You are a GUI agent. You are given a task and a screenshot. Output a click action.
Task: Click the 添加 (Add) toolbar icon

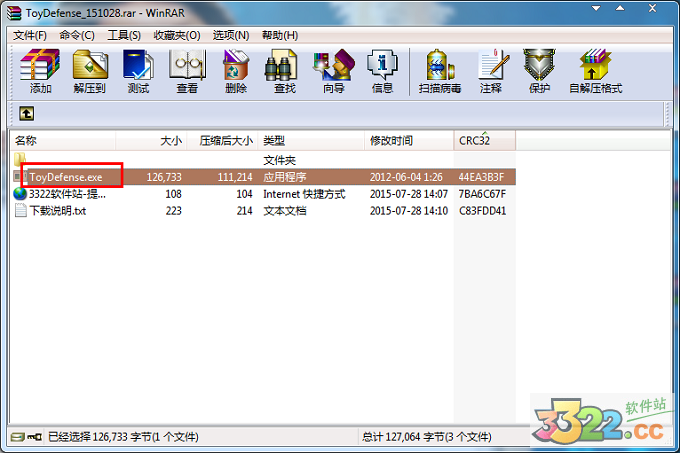40,65
